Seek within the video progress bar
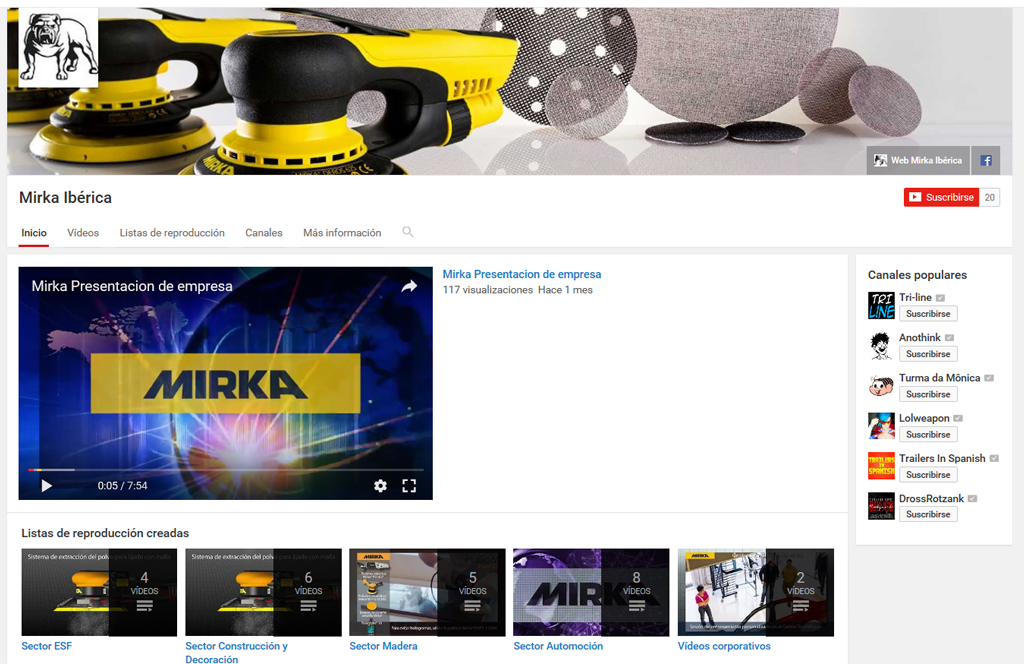 [x=225, y=469]
